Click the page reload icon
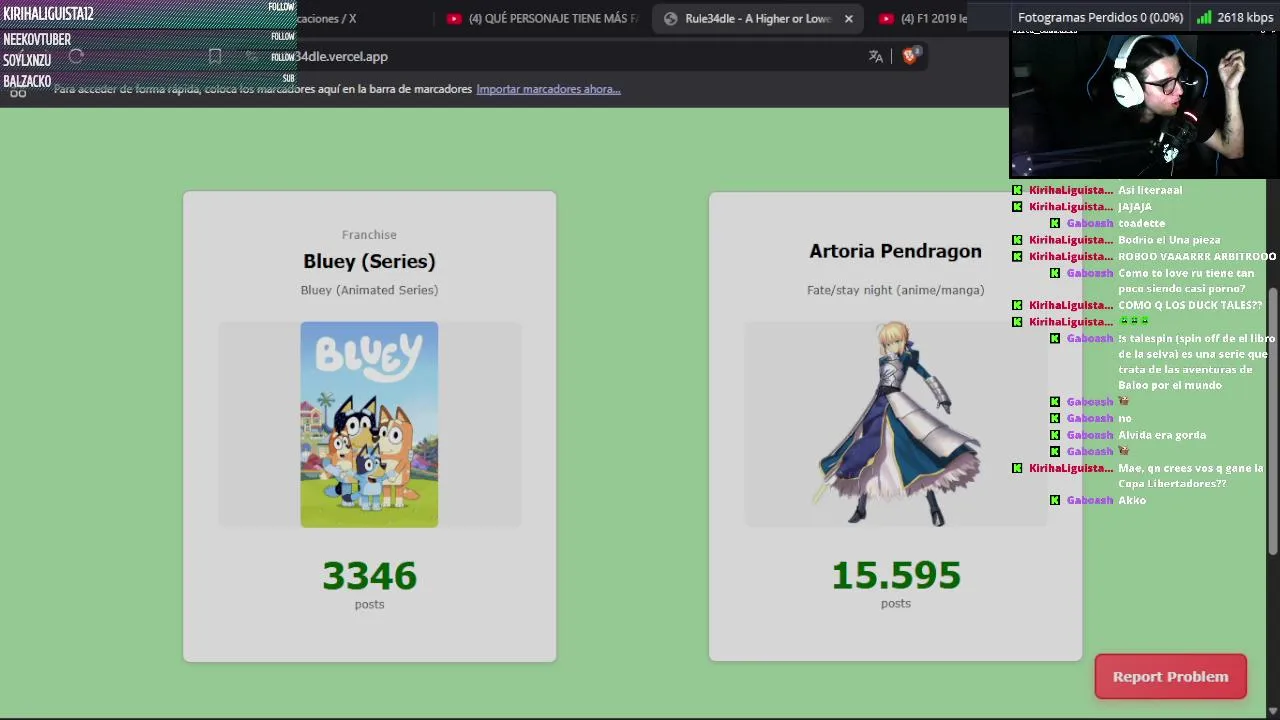Image resolution: width=1280 pixels, height=720 pixels. click(x=76, y=57)
